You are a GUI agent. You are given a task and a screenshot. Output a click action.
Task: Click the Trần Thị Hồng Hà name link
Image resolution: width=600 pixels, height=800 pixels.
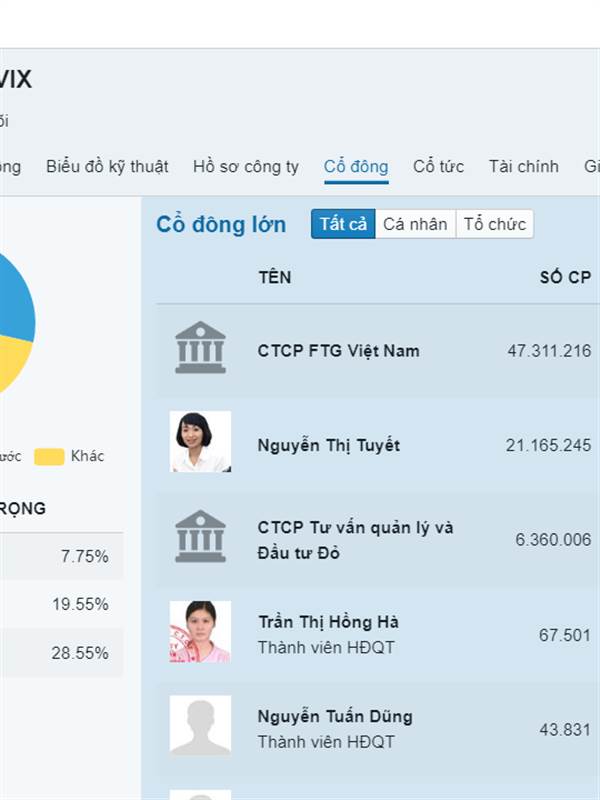328,622
